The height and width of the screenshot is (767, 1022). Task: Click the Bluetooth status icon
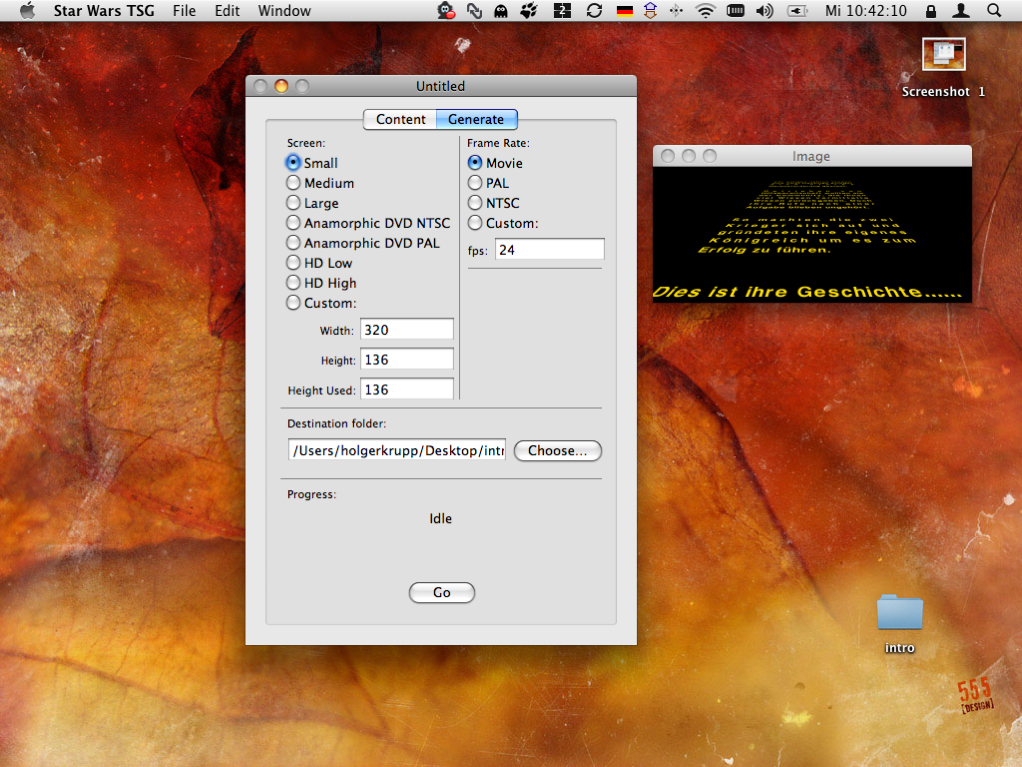(x=677, y=10)
